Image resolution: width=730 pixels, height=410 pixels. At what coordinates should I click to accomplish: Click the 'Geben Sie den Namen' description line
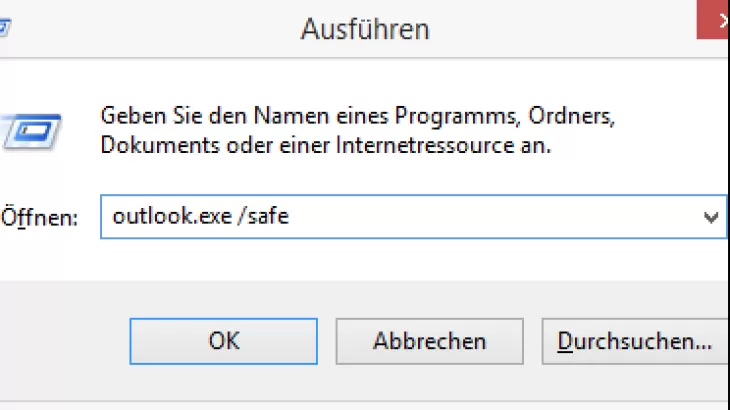tap(357, 116)
